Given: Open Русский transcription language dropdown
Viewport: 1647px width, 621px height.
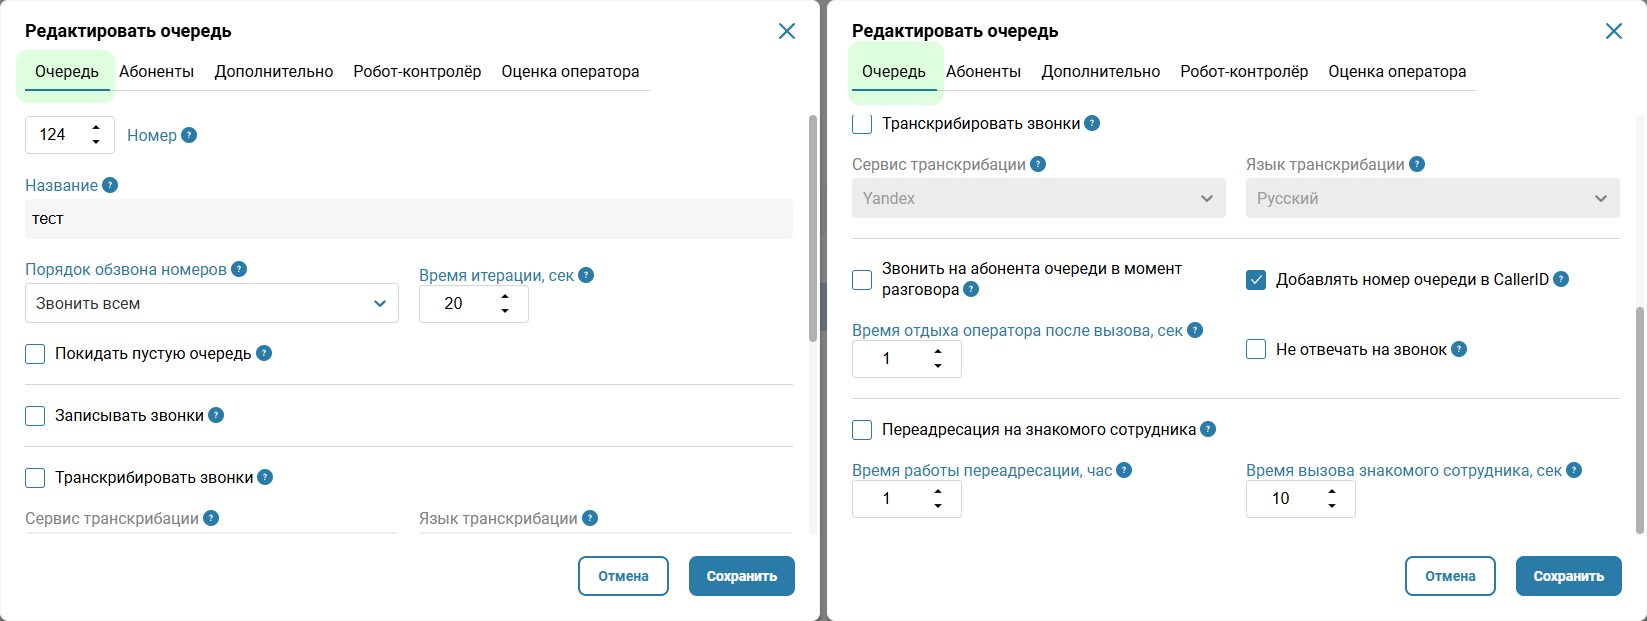Looking at the screenshot, I should (1433, 198).
